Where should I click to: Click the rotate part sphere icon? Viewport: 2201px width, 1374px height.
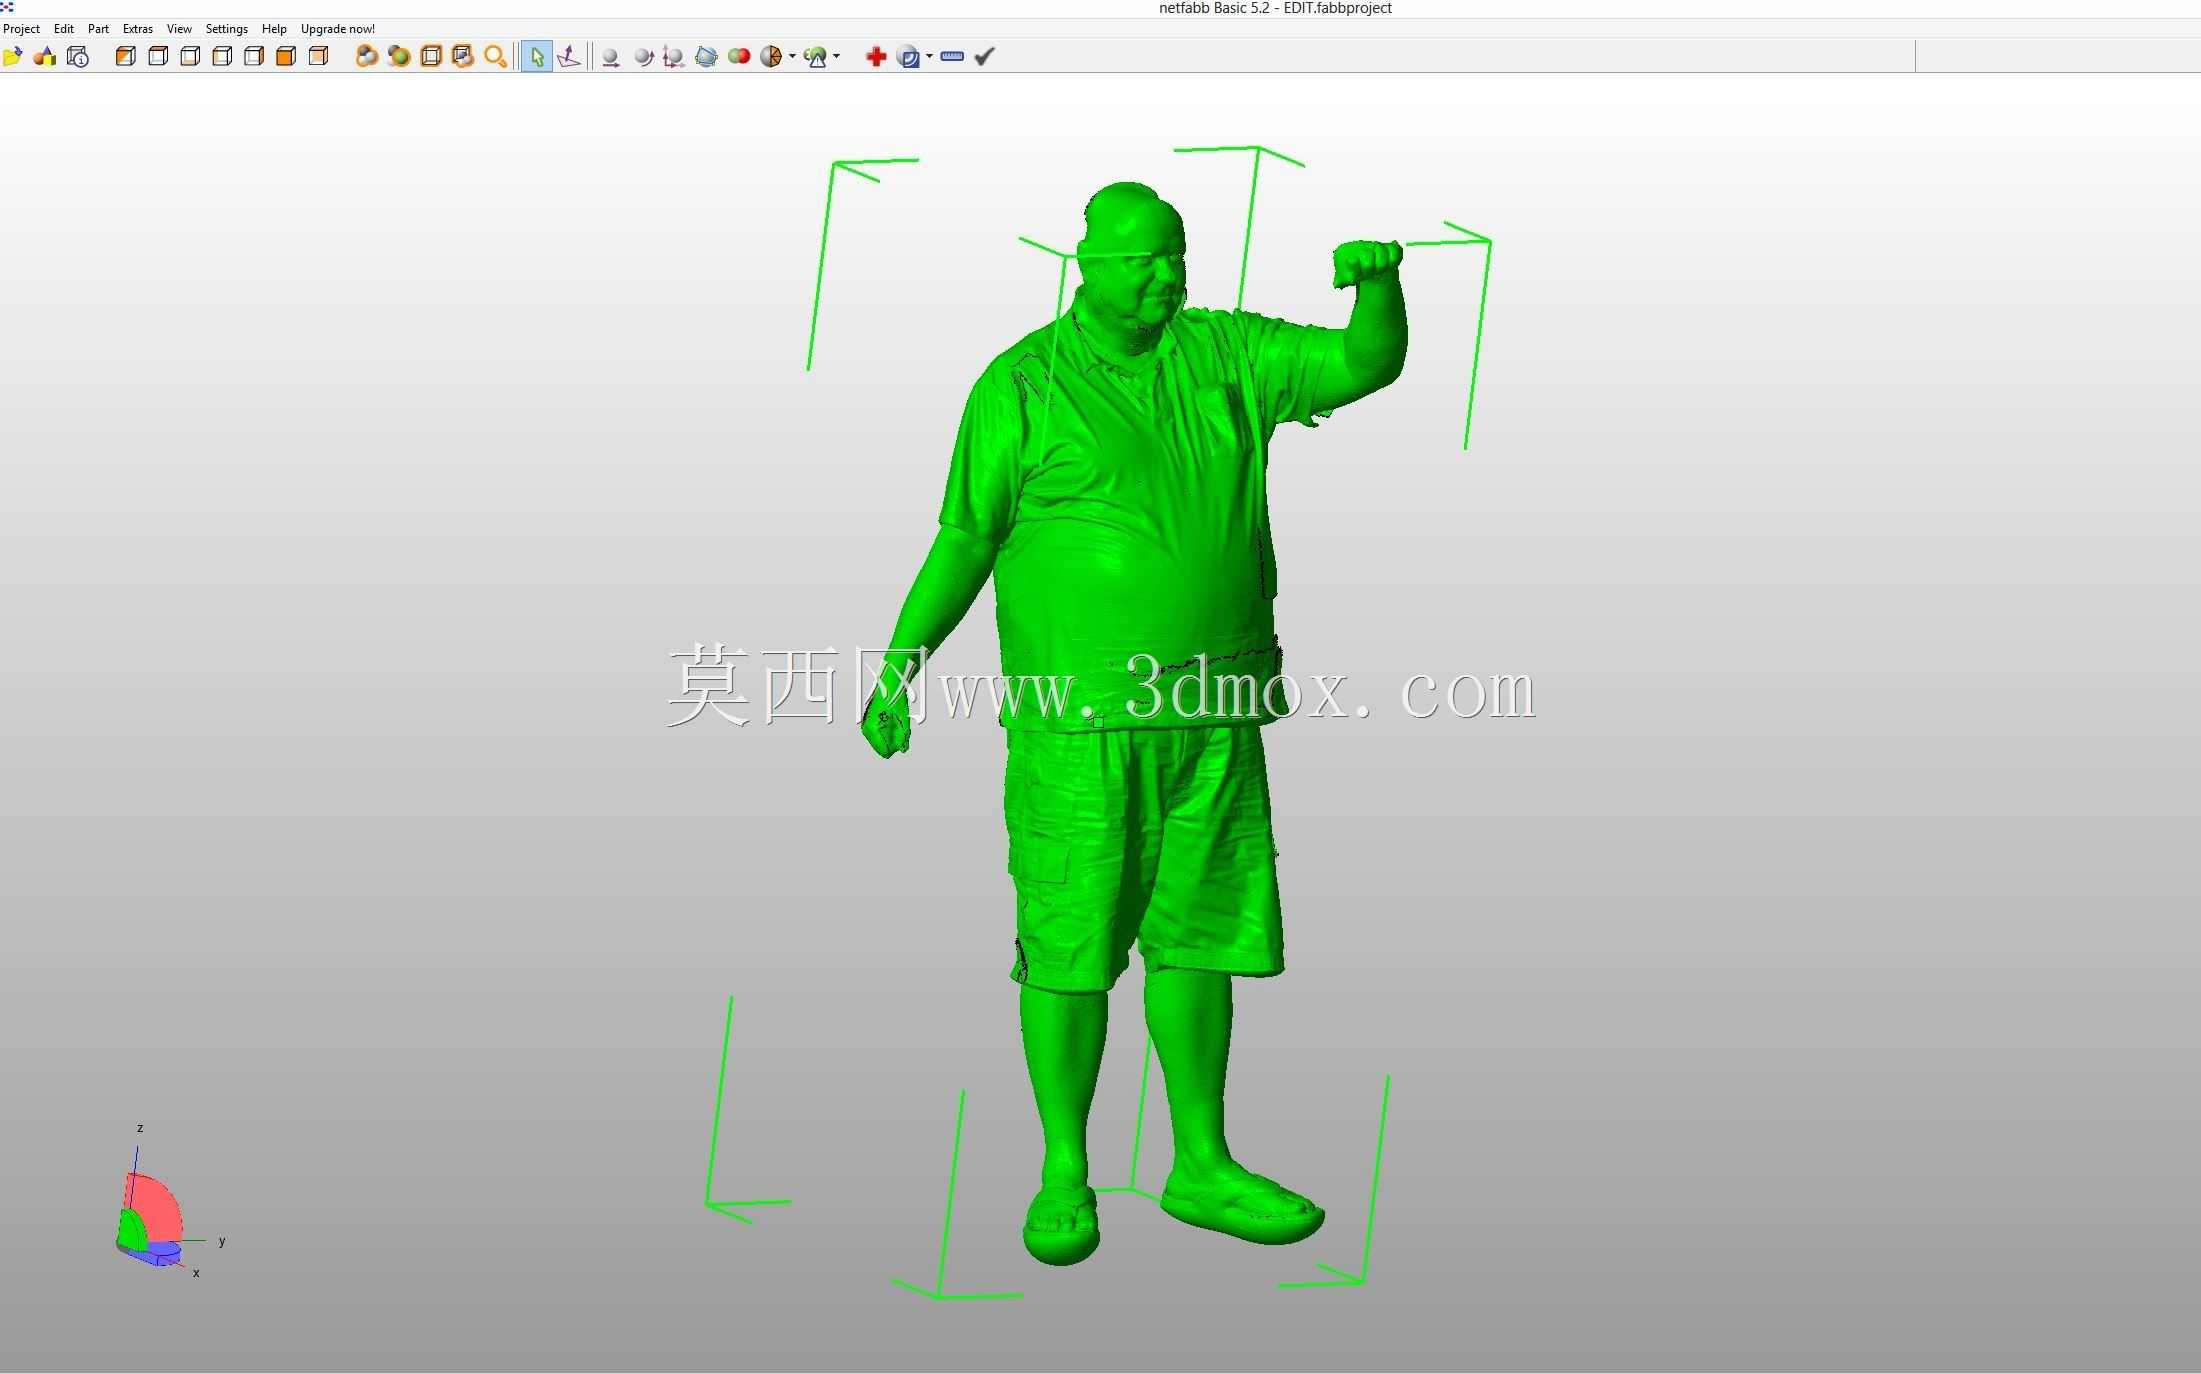643,57
